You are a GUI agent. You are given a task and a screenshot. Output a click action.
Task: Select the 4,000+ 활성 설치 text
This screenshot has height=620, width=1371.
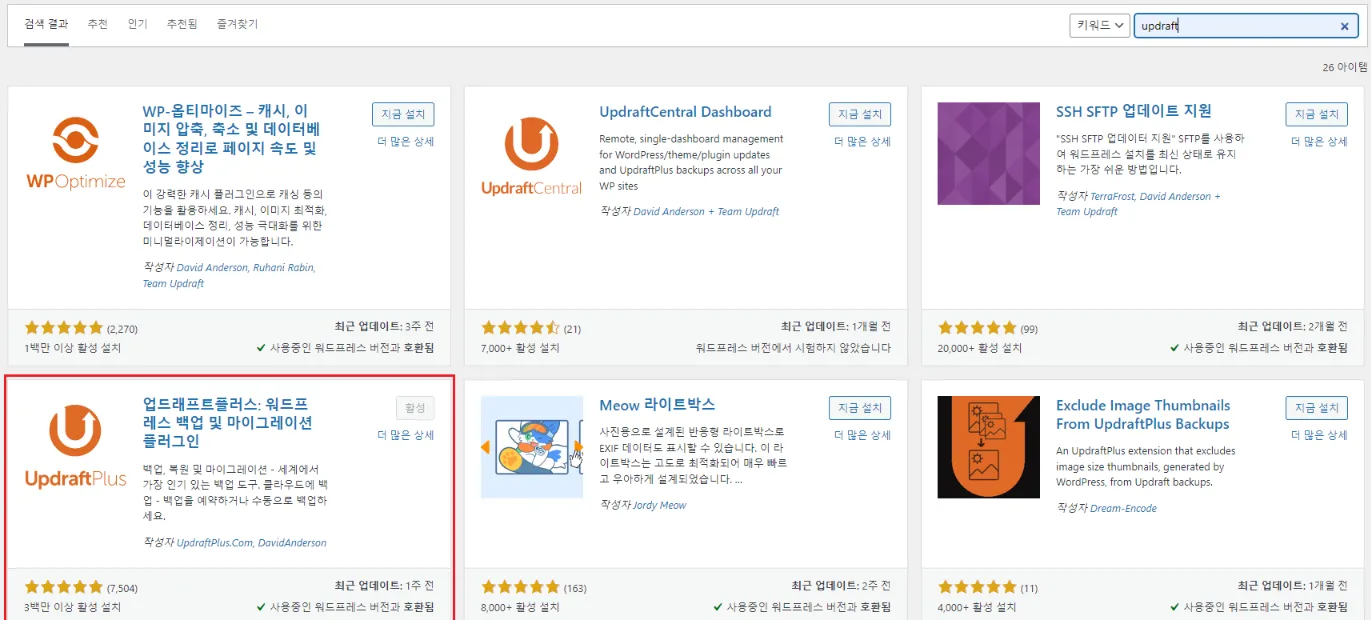point(977,607)
